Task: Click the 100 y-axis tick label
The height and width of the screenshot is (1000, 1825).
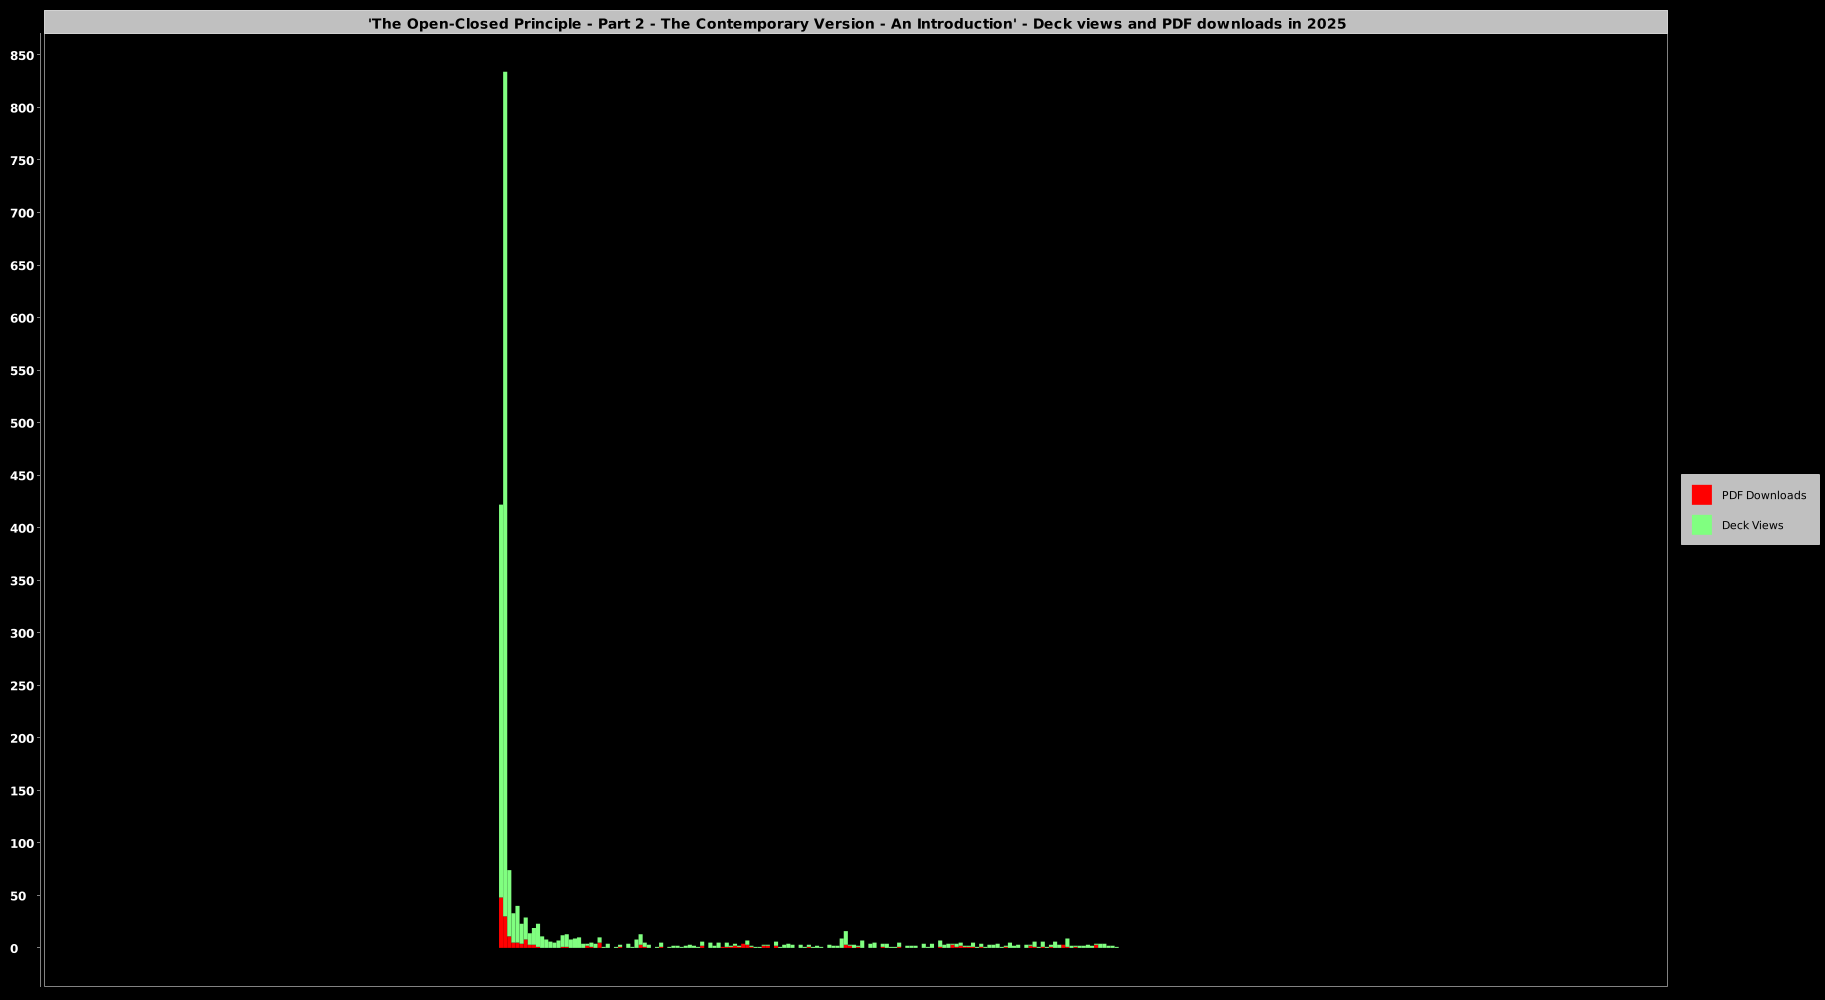Action: point(22,843)
